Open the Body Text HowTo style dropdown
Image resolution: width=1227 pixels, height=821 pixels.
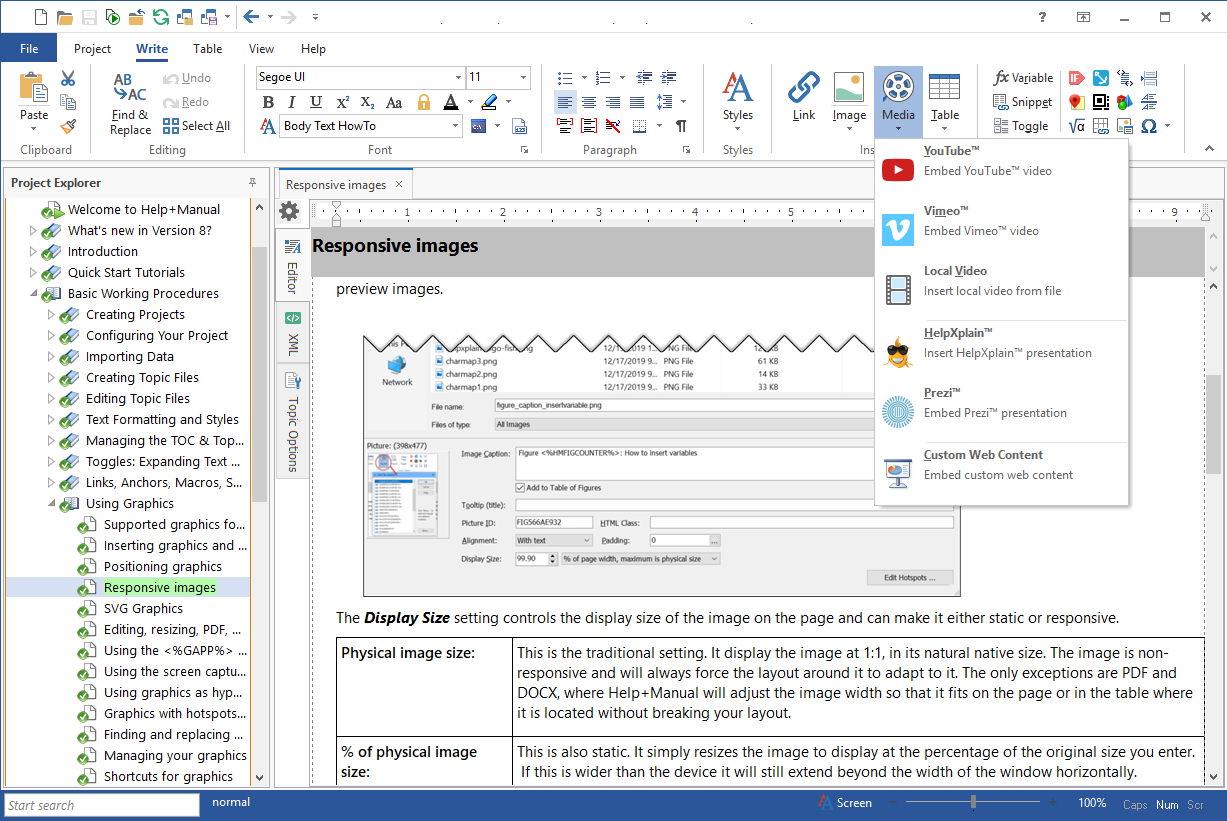[455, 126]
